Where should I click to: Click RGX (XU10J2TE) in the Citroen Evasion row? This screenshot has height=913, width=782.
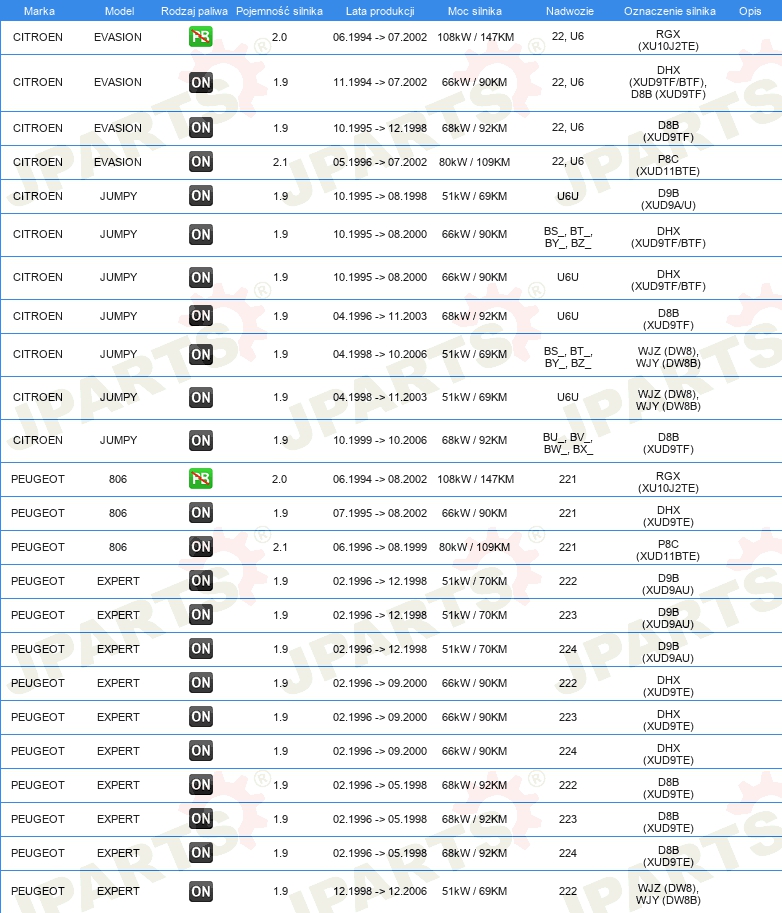point(668,40)
